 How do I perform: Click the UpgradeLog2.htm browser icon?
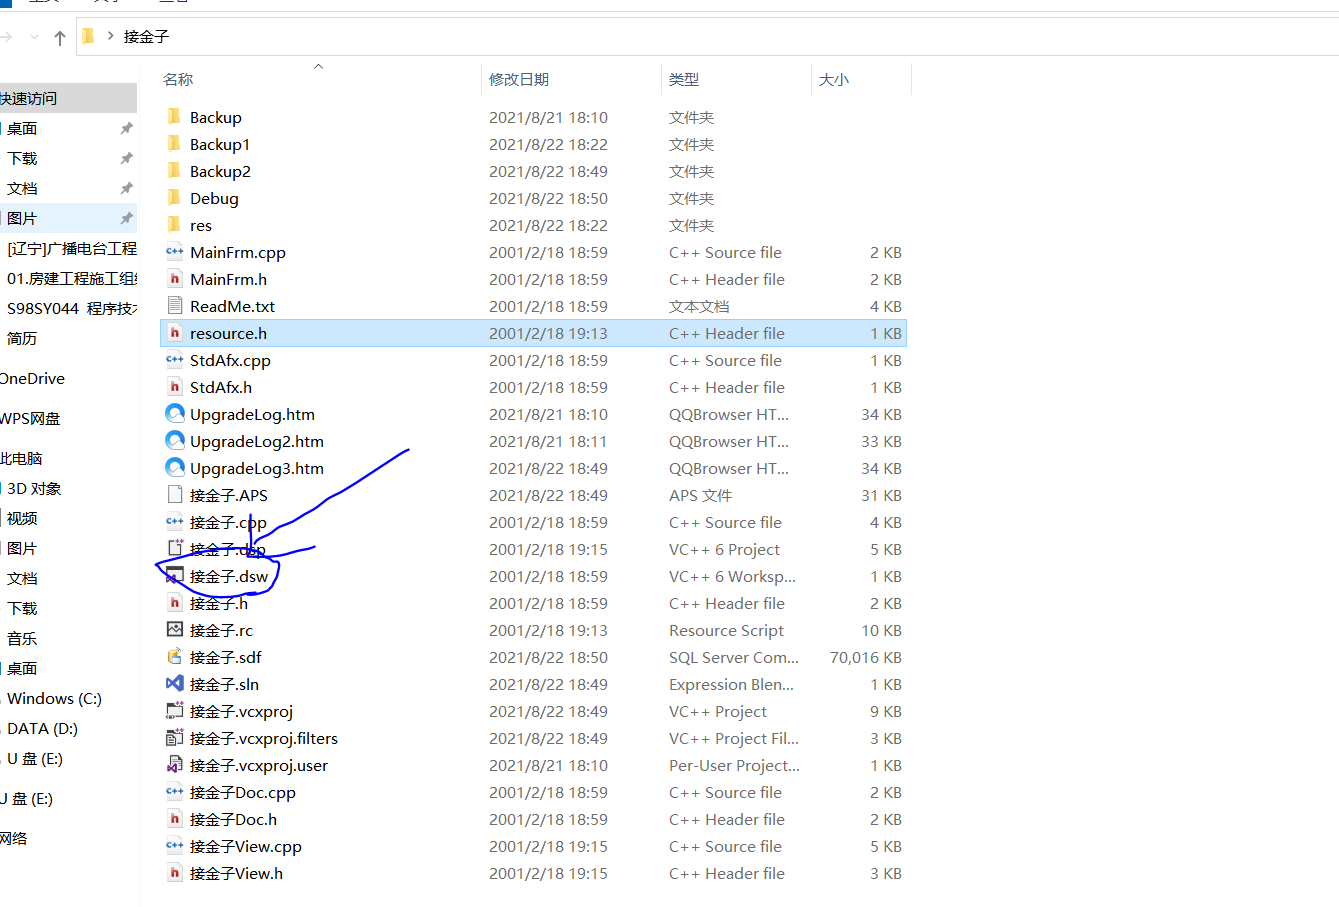point(174,441)
